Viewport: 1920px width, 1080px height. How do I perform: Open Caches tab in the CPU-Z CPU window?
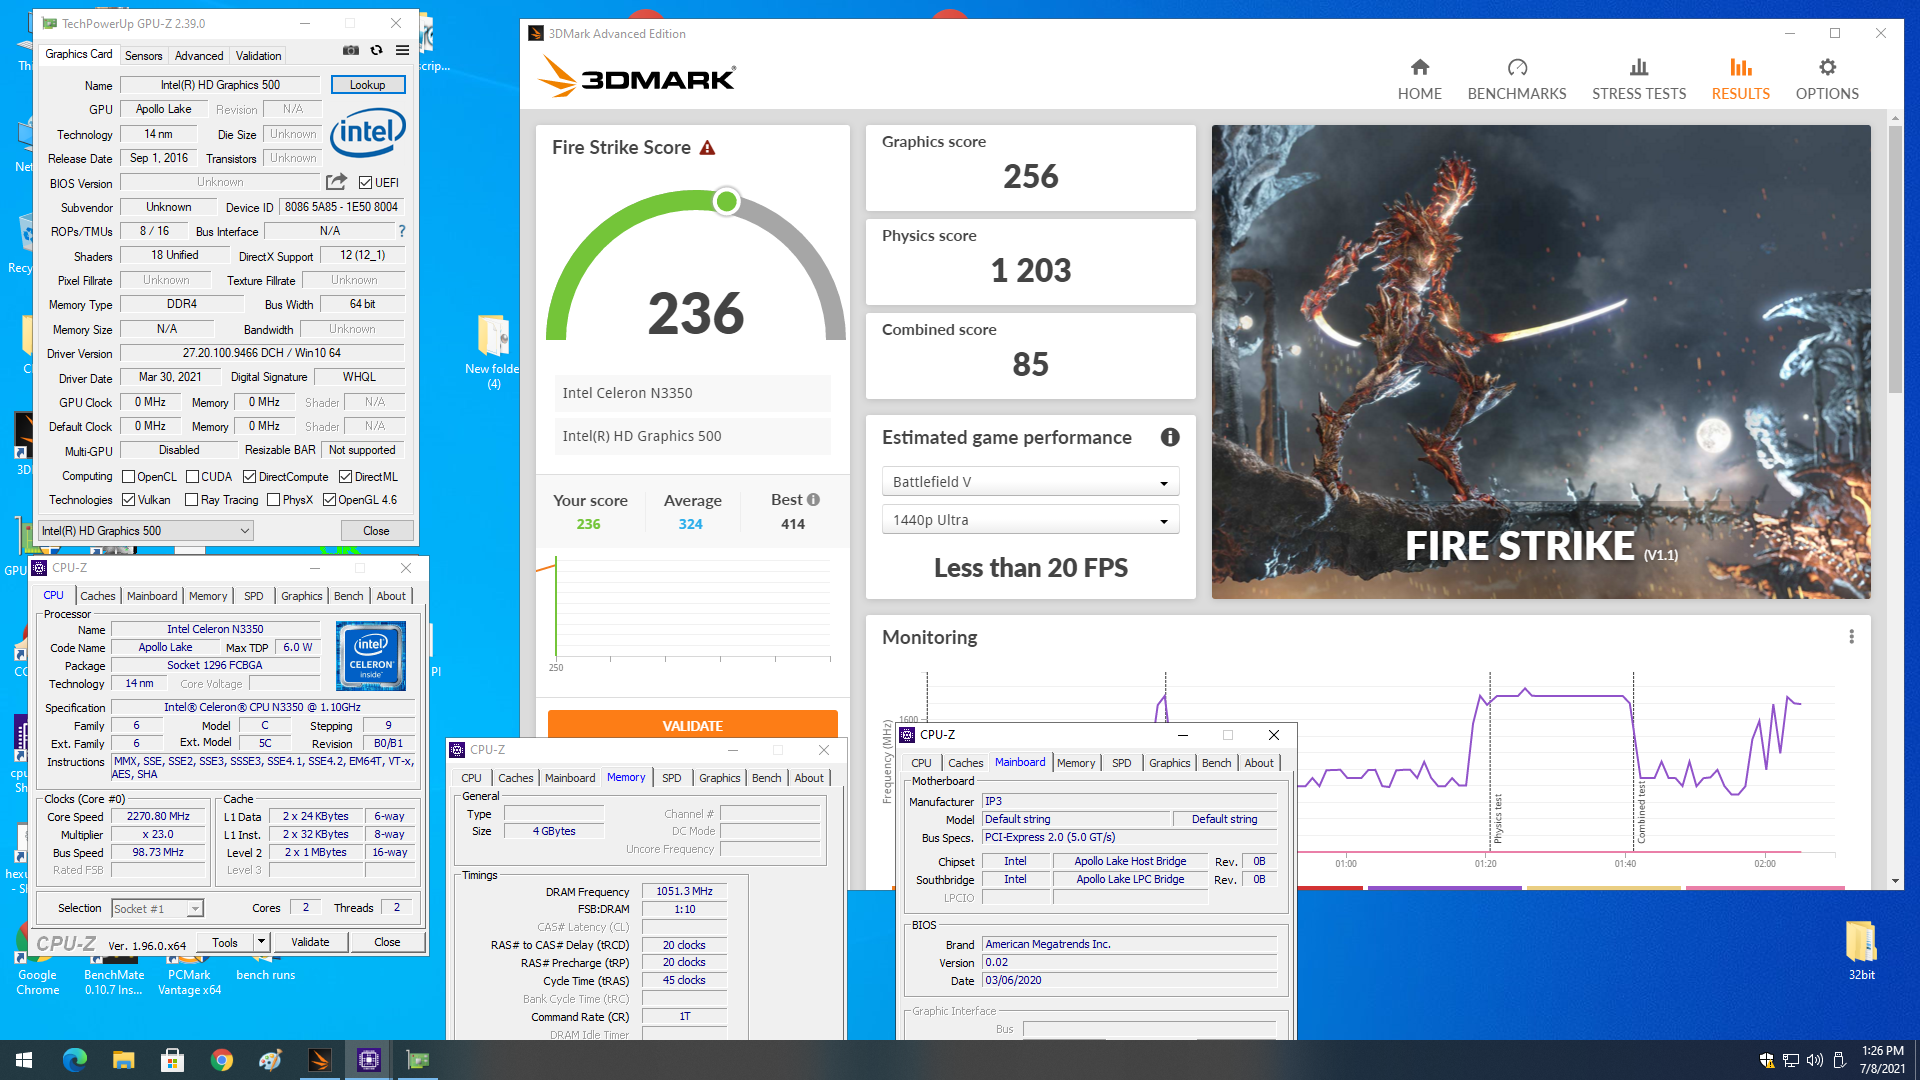98,596
